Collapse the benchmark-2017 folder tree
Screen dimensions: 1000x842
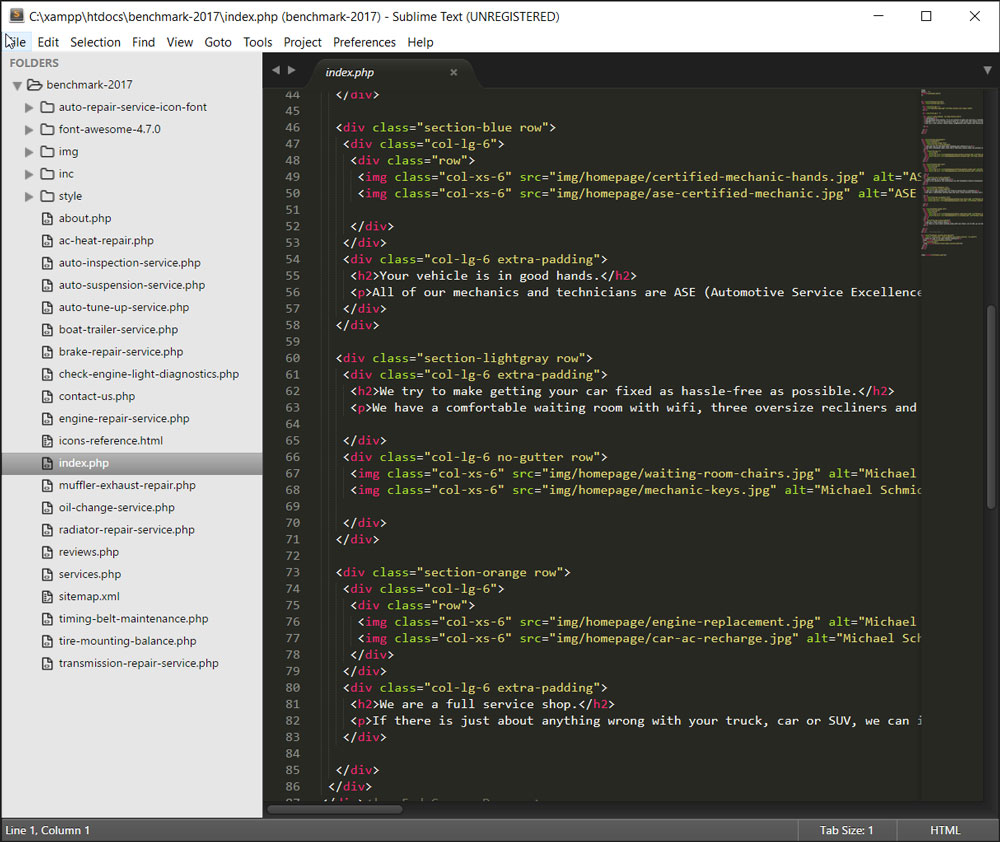point(16,84)
